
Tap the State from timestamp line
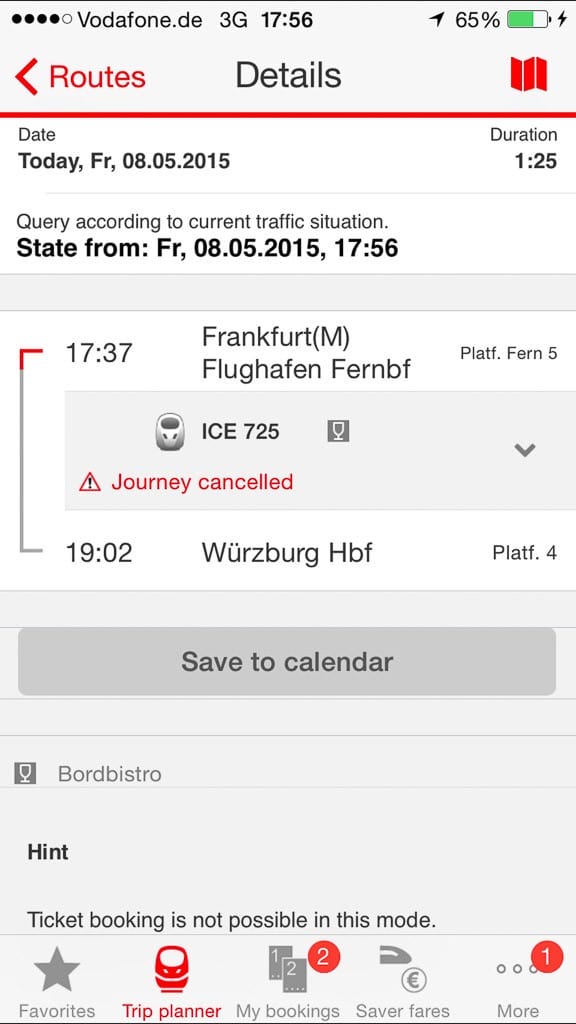pyautogui.click(x=207, y=248)
